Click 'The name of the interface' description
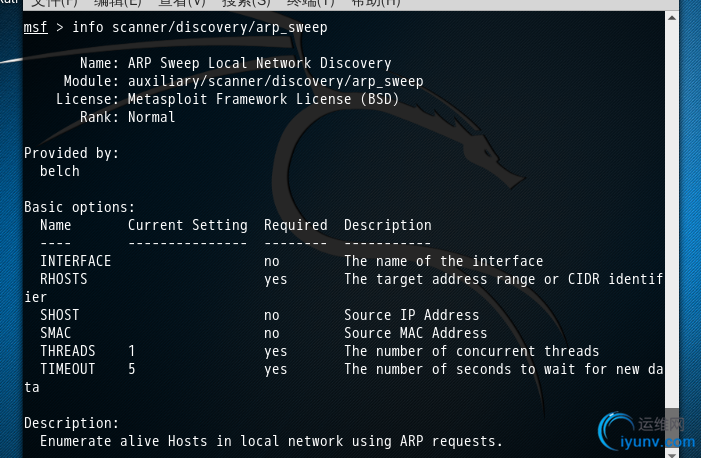The image size is (701, 458). (x=443, y=261)
